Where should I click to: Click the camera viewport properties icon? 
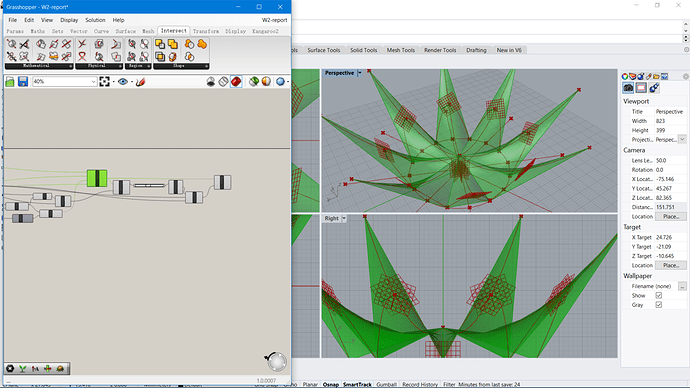(628, 88)
